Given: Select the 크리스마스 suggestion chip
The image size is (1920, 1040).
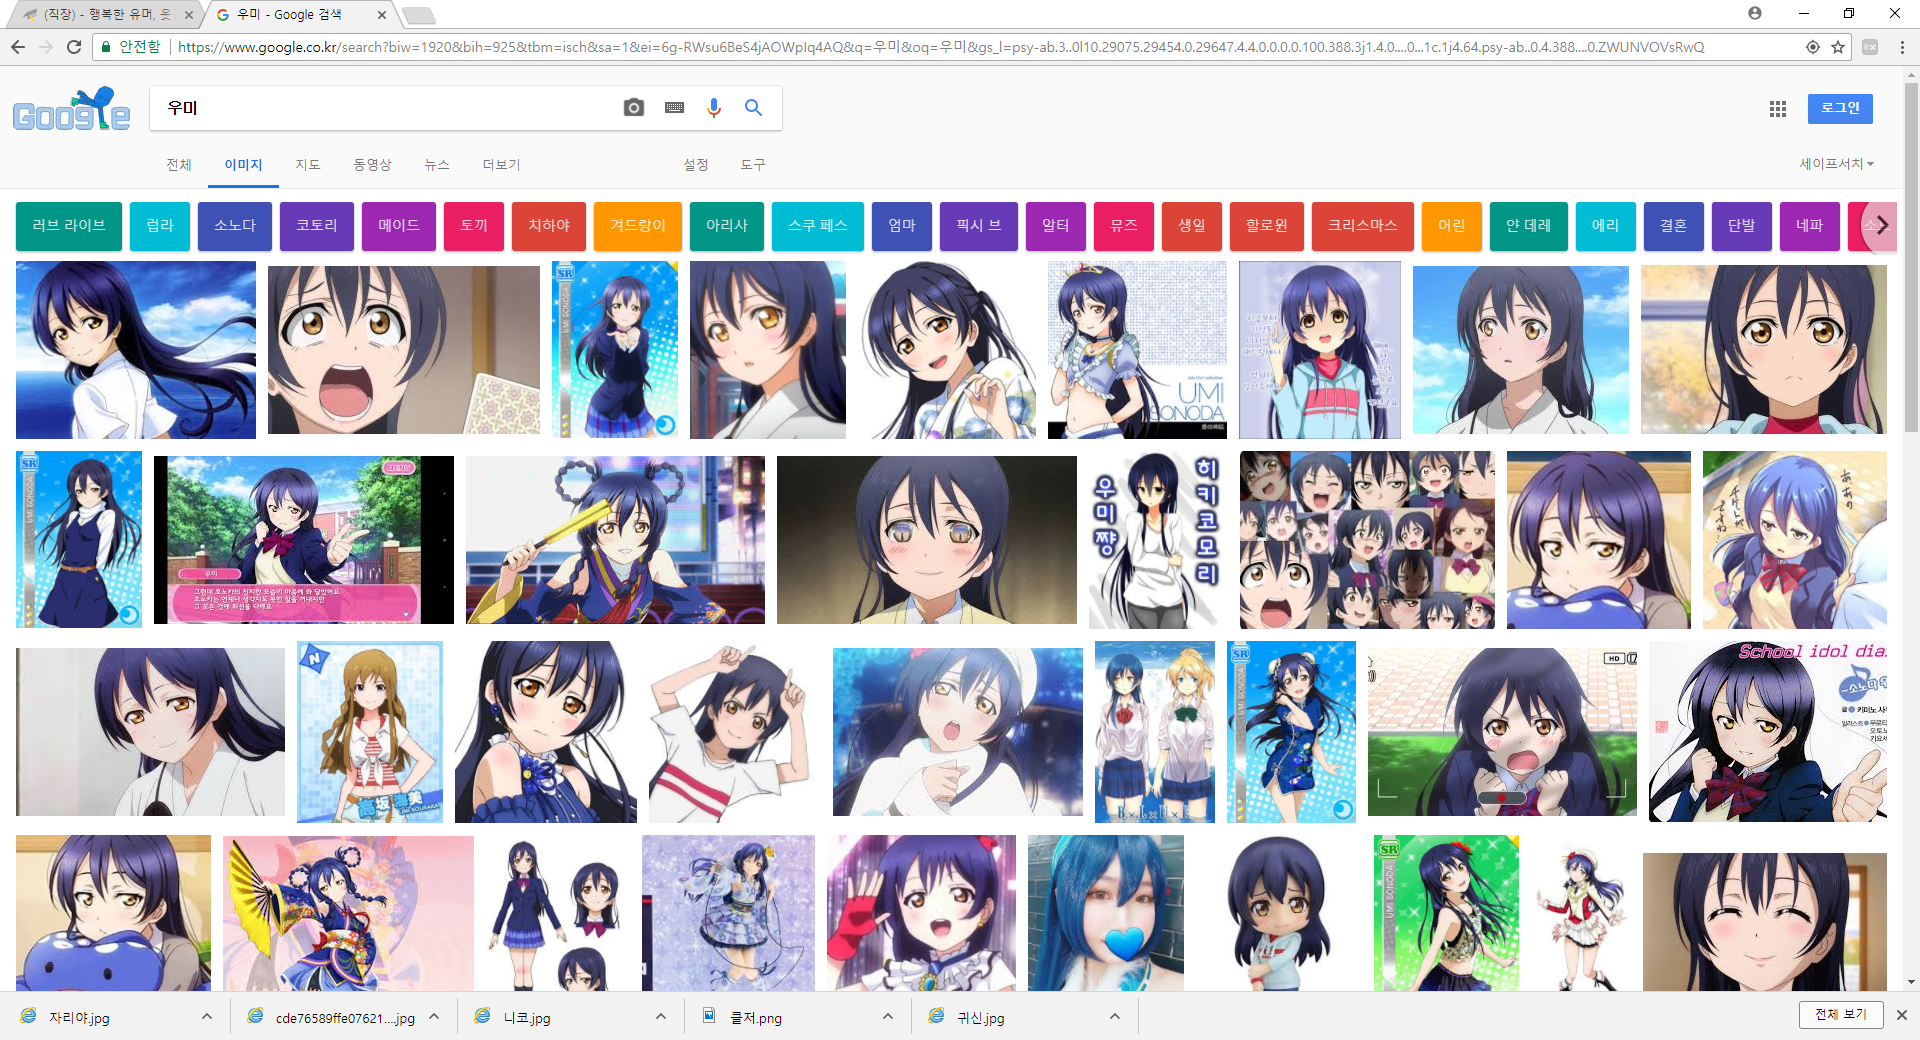Looking at the screenshot, I should [1363, 225].
